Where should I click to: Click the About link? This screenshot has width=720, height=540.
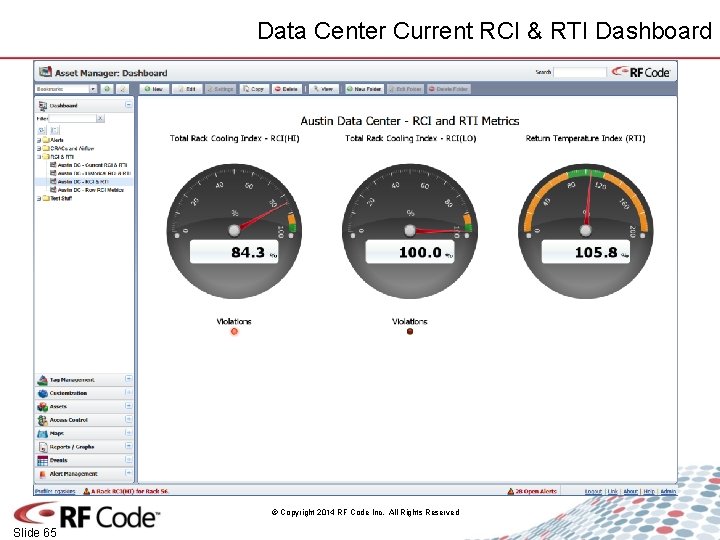(x=630, y=491)
